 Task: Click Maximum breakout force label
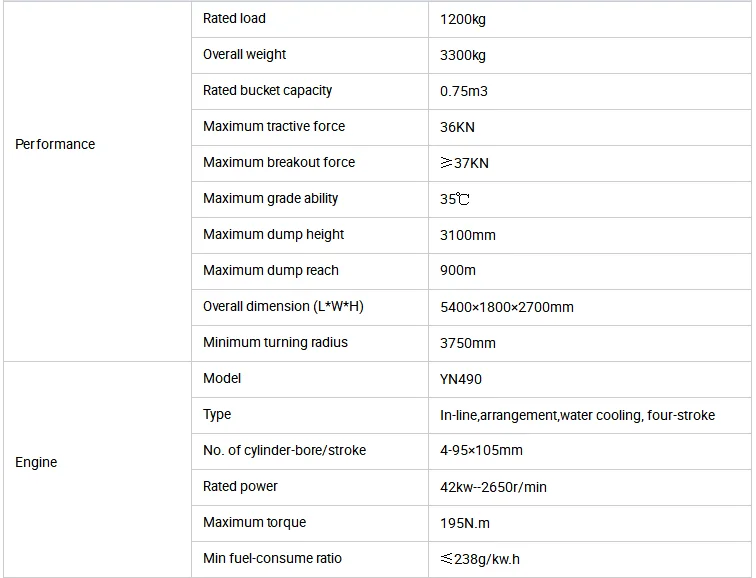[278, 162]
